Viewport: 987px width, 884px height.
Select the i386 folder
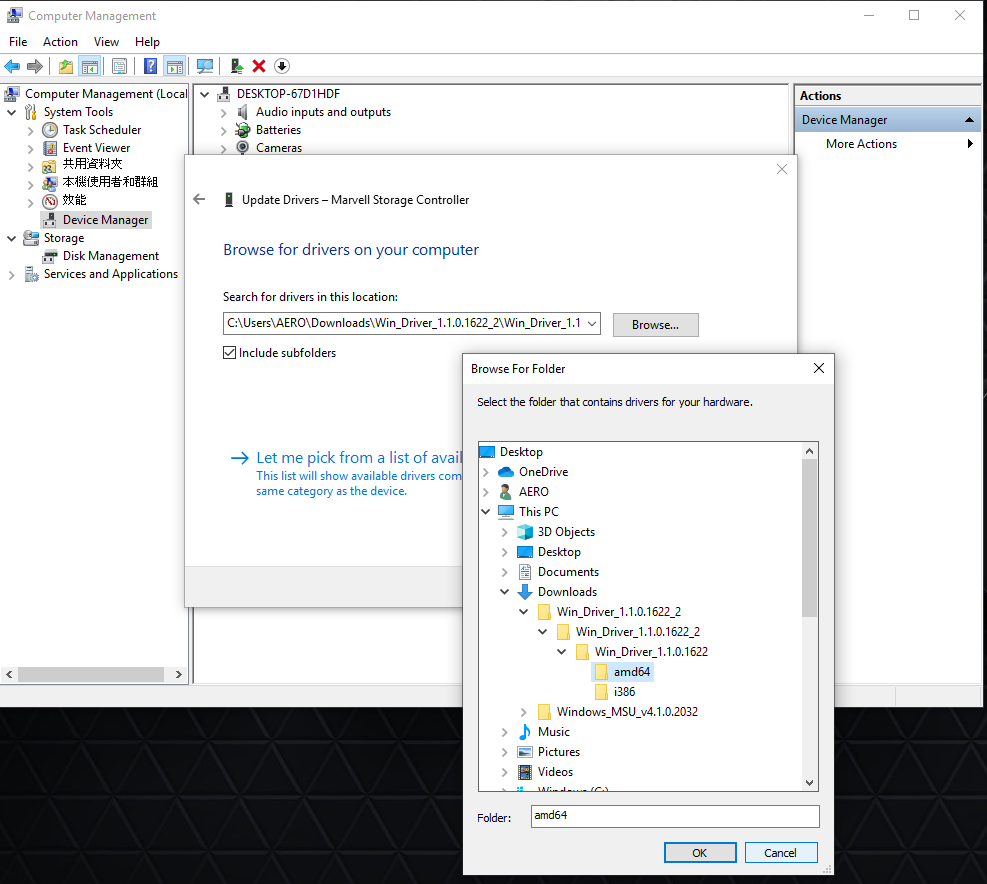(x=623, y=692)
